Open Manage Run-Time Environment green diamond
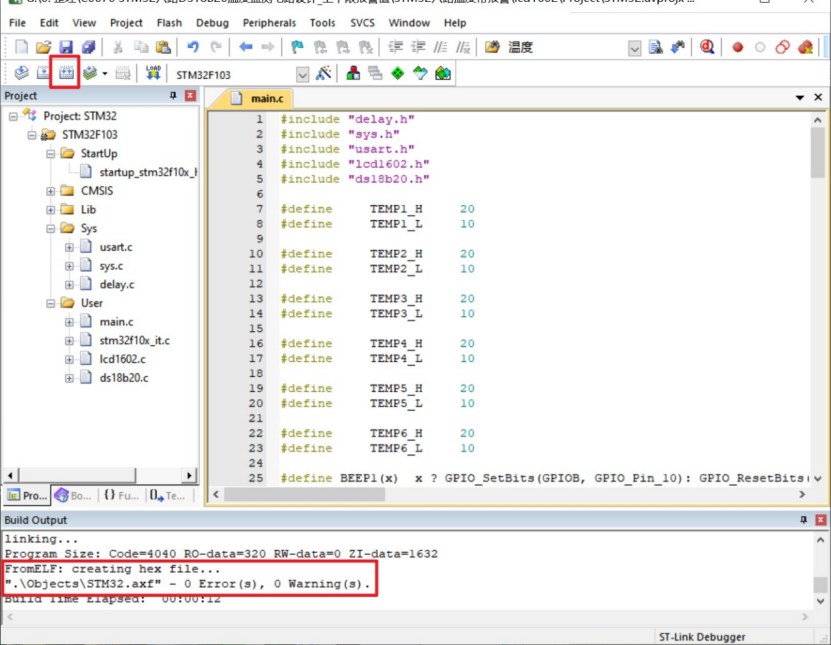The width and height of the screenshot is (831, 645). 397,73
